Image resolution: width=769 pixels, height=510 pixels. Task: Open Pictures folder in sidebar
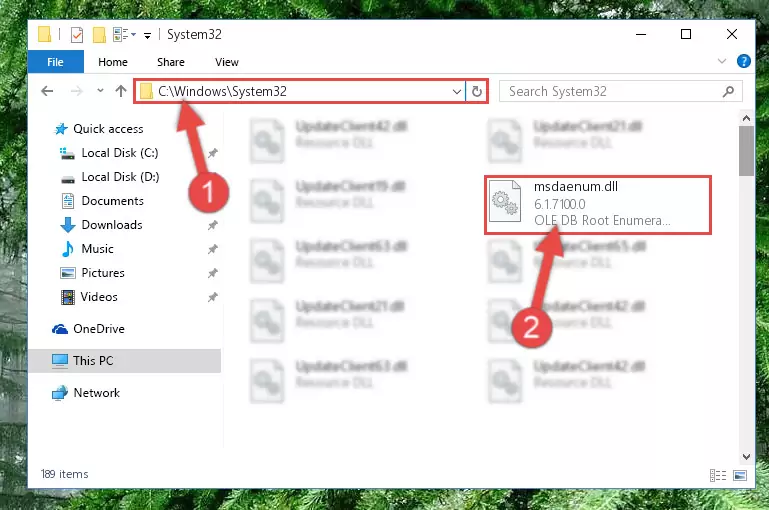[x=103, y=273]
